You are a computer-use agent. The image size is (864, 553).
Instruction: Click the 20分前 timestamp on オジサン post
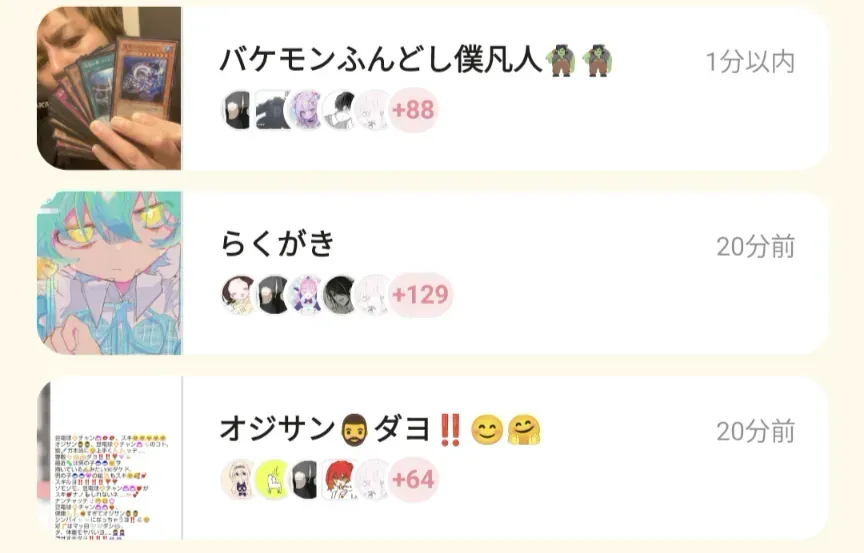[x=755, y=431]
